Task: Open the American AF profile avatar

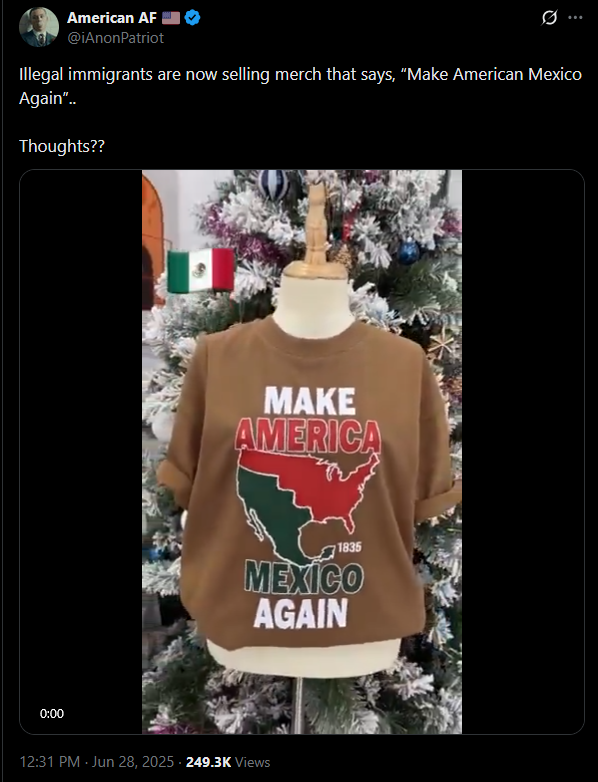Action: pos(38,27)
